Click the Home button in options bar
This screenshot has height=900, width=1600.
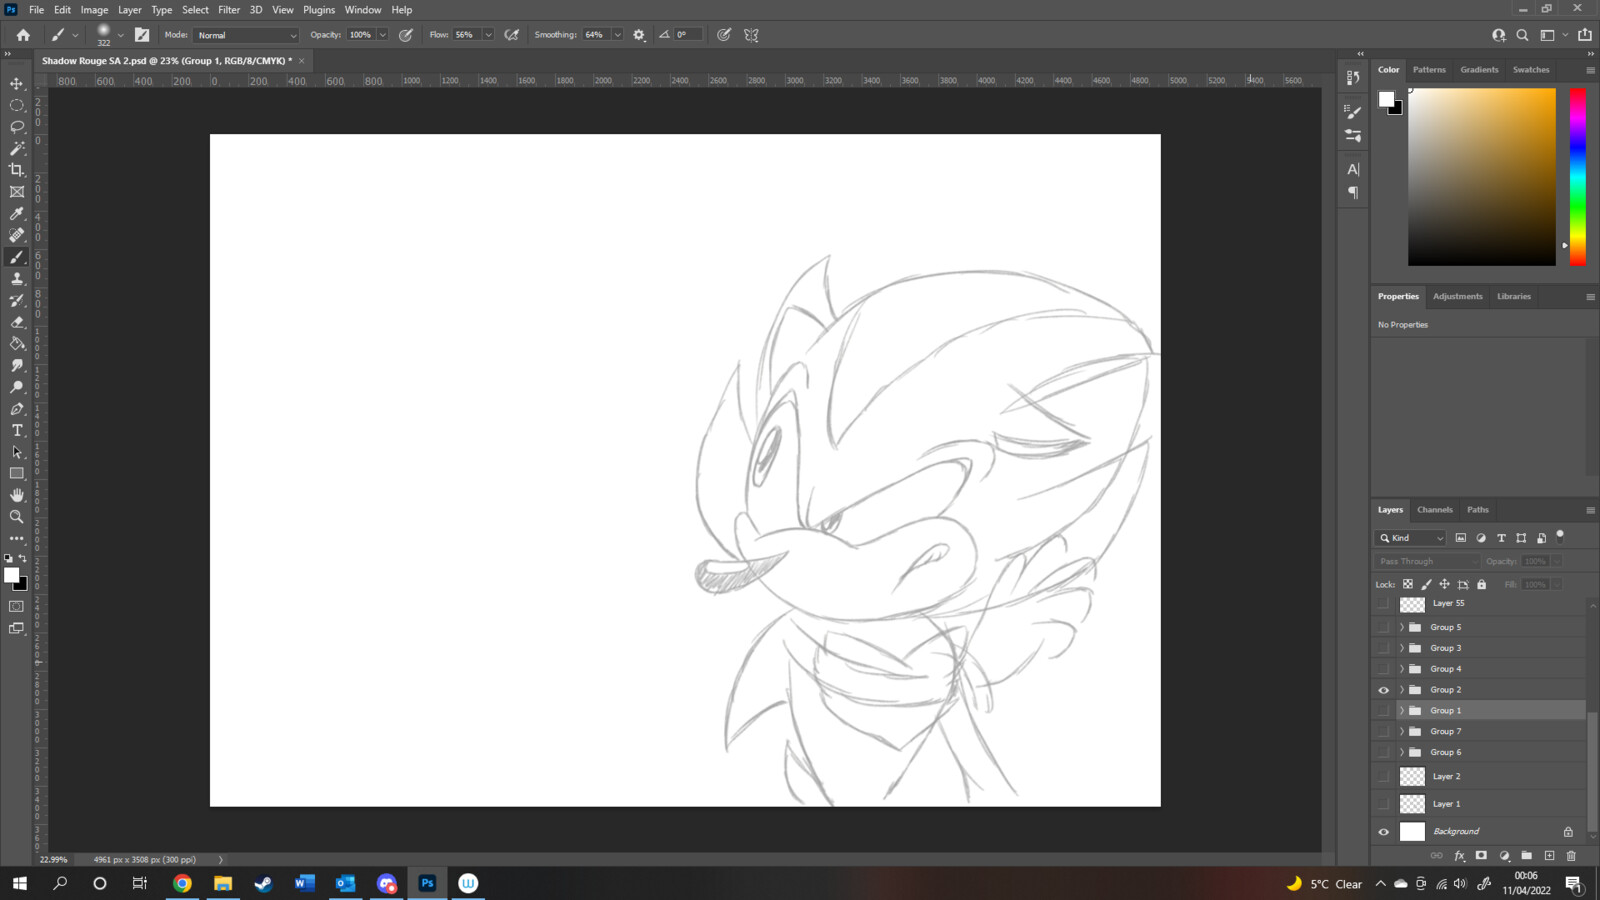tap(23, 35)
